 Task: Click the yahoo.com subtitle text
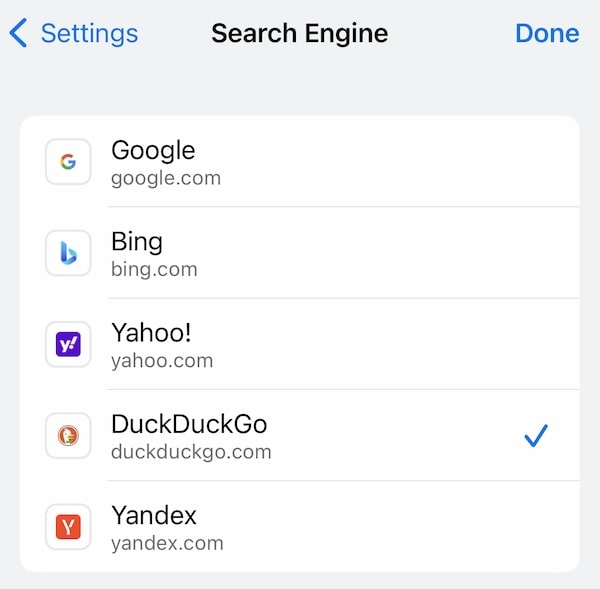click(162, 361)
